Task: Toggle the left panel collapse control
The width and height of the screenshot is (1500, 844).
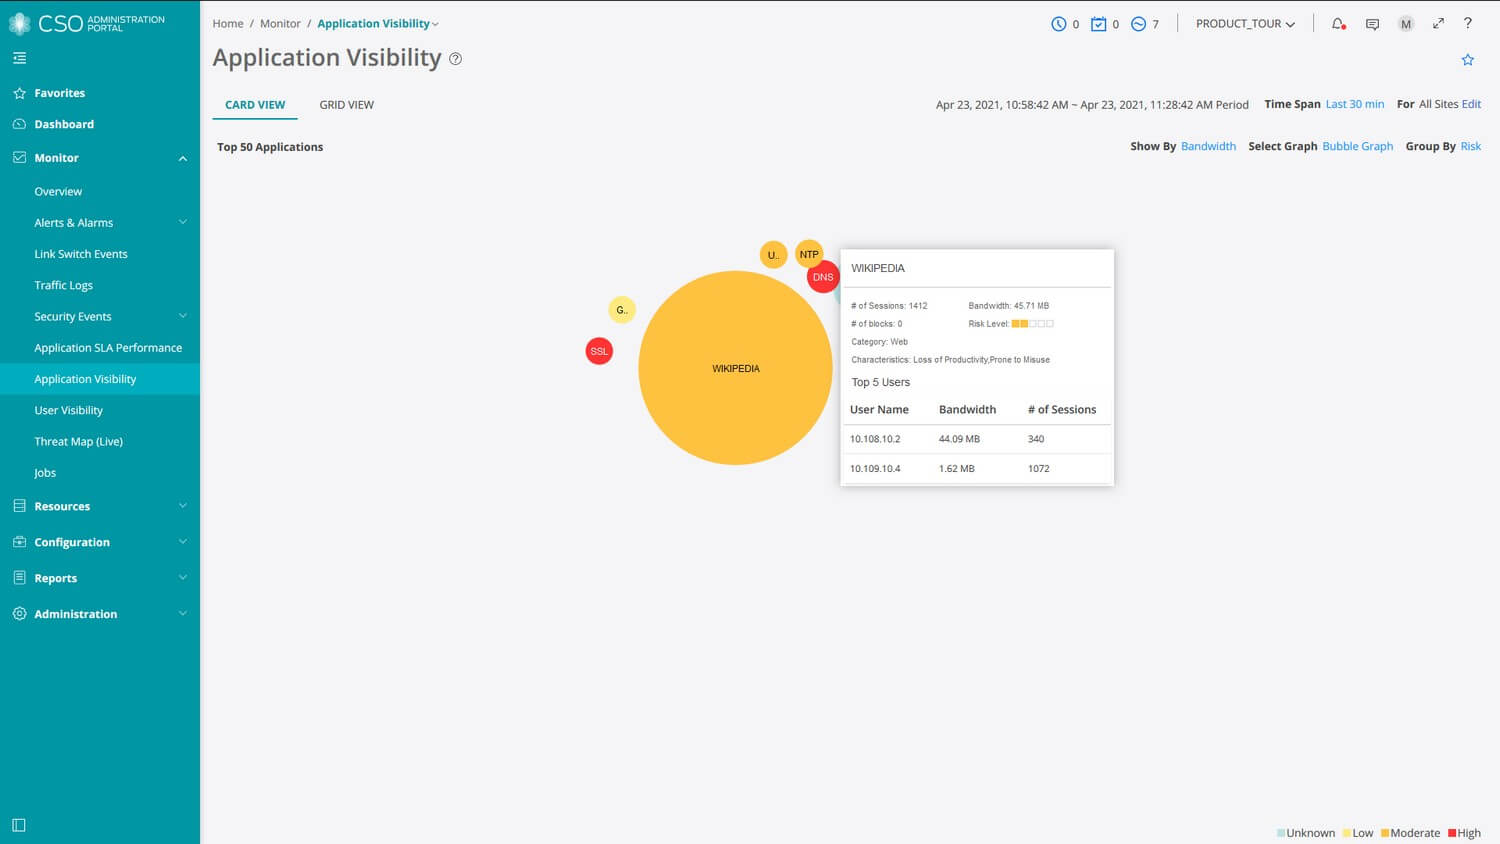Action: [19, 824]
